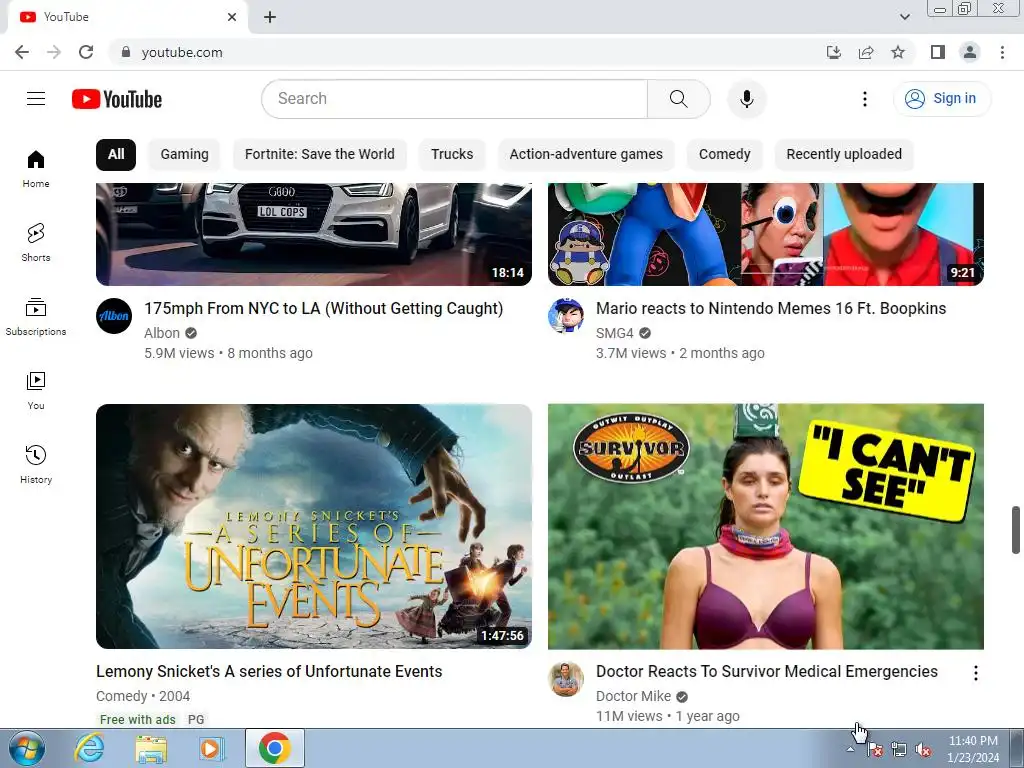Open the Doctor Mike channel avatar
The image size is (1024, 768).
[566, 679]
